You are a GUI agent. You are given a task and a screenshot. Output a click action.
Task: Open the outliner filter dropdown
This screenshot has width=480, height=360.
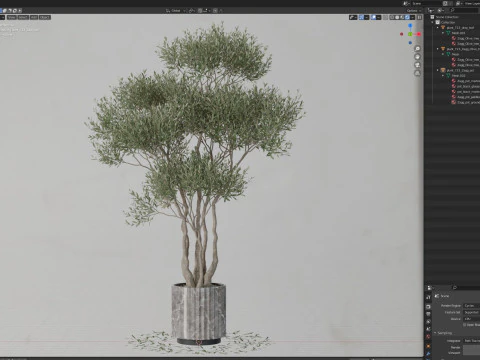coord(441,11)
